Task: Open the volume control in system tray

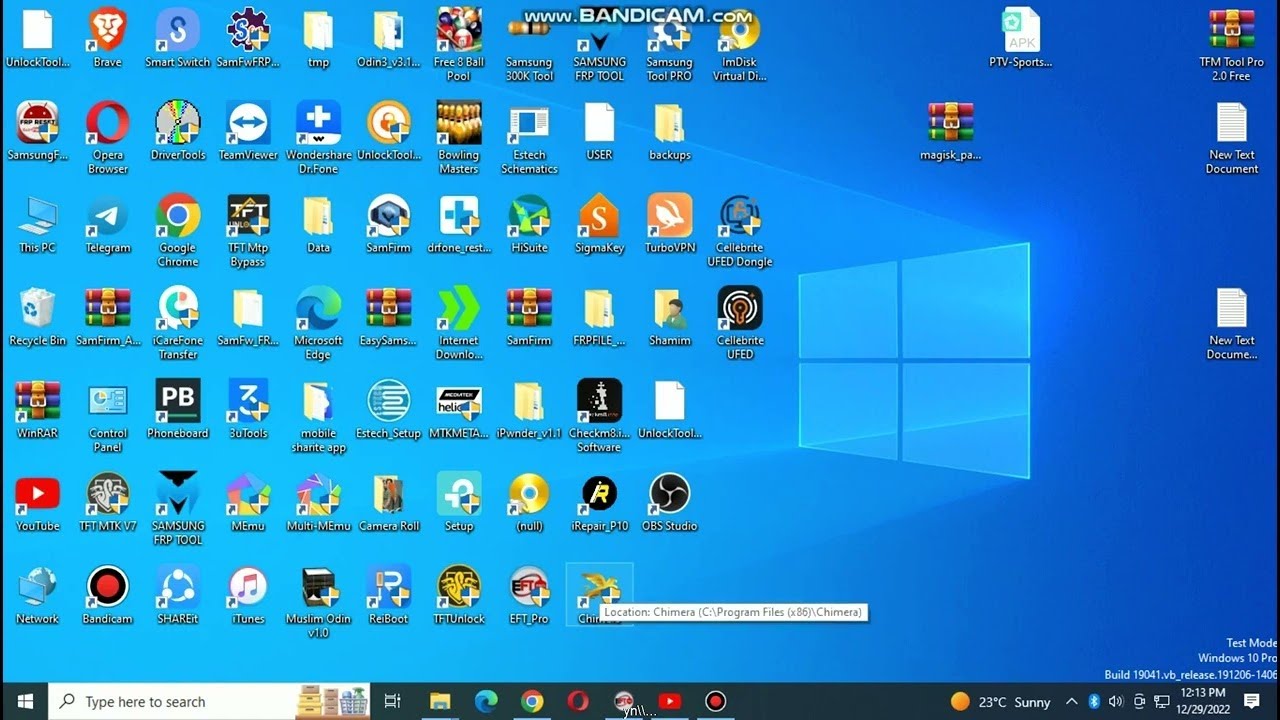Action: point(1116,701)
